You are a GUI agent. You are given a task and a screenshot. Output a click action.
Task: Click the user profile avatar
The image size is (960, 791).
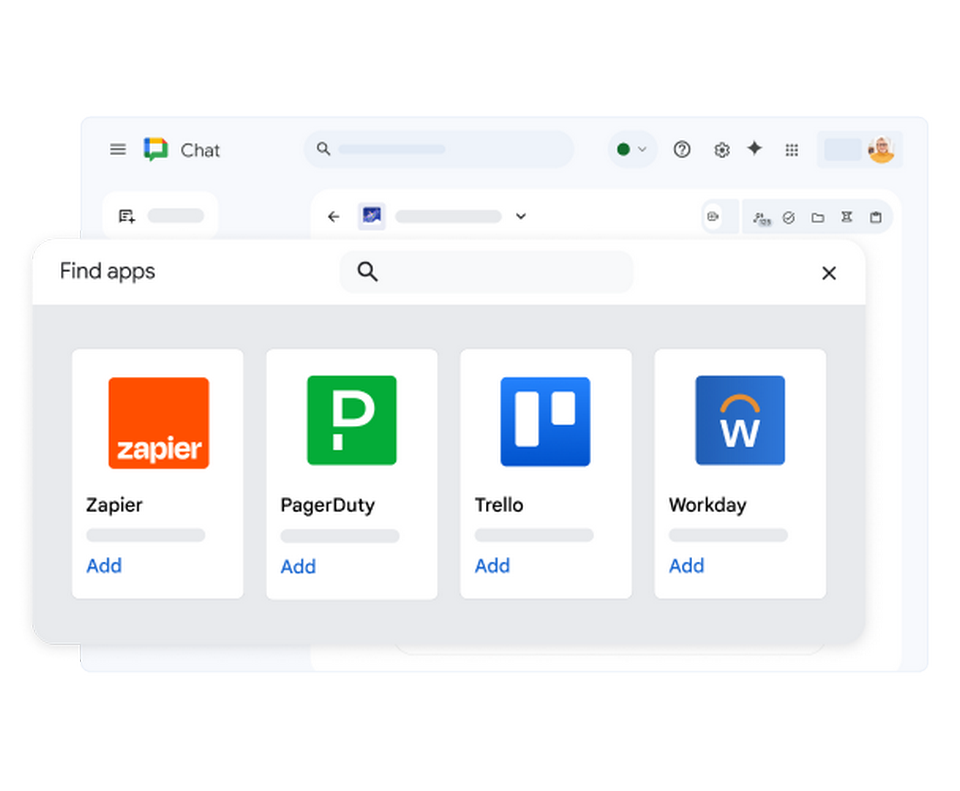[881, 150]
